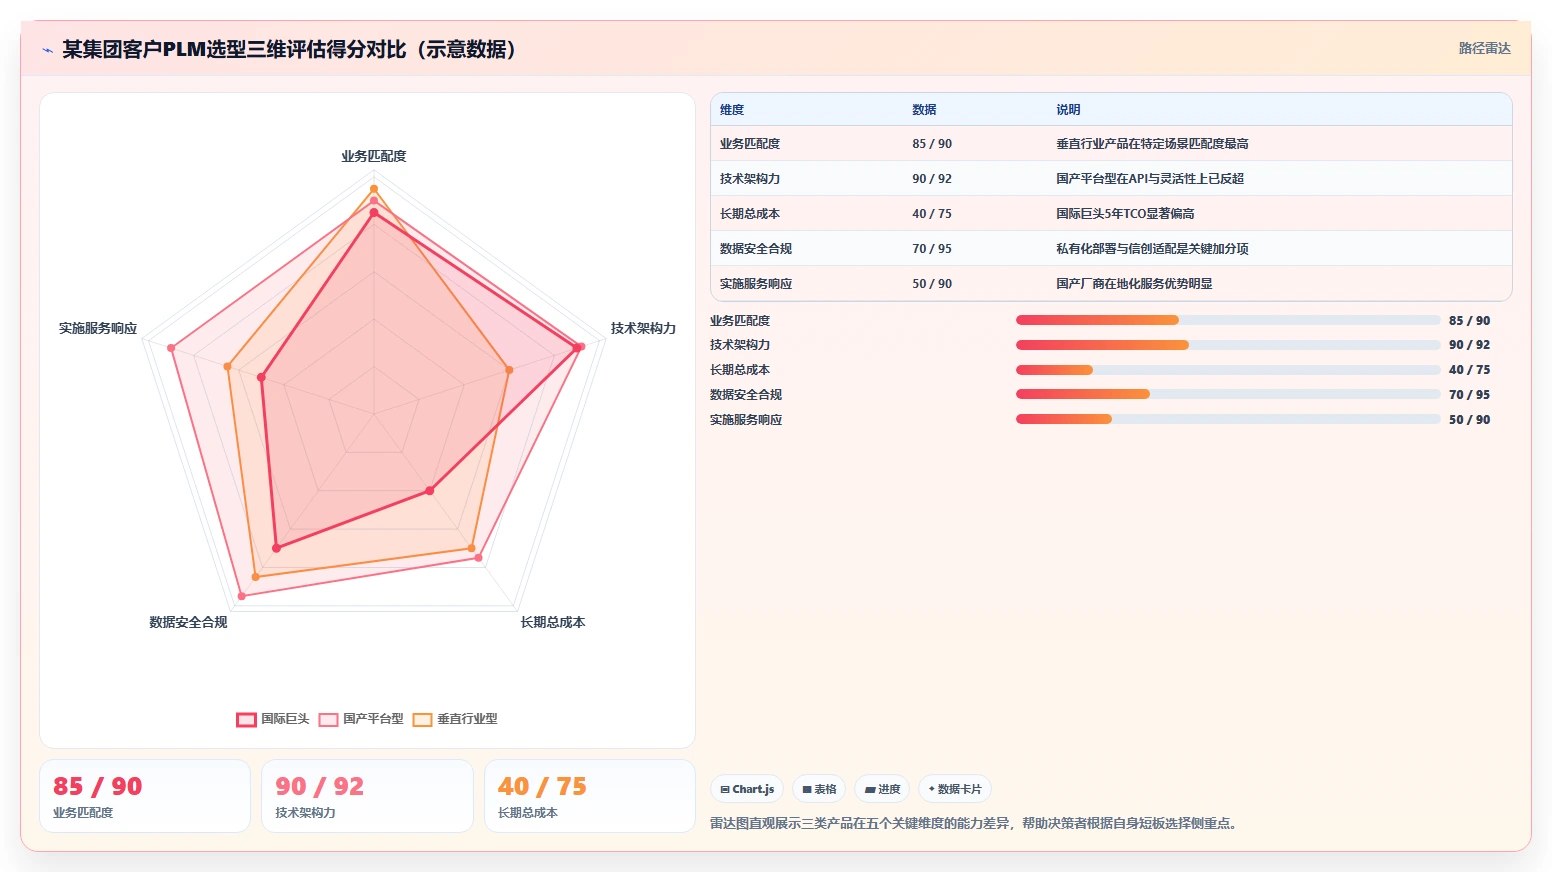Screen dimensions: 1552x872
Task: Click the note 国产厂商在地化服务优势明显
Action: pos(1134,284)
